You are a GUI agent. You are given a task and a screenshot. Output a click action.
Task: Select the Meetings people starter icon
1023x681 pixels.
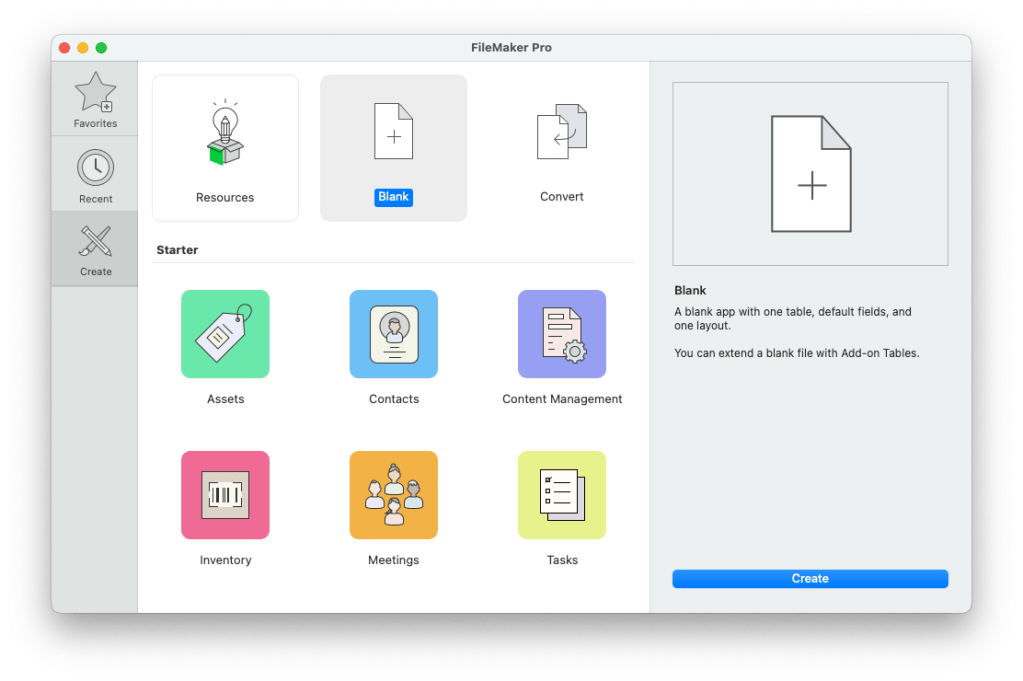click(x=393, y=495)
